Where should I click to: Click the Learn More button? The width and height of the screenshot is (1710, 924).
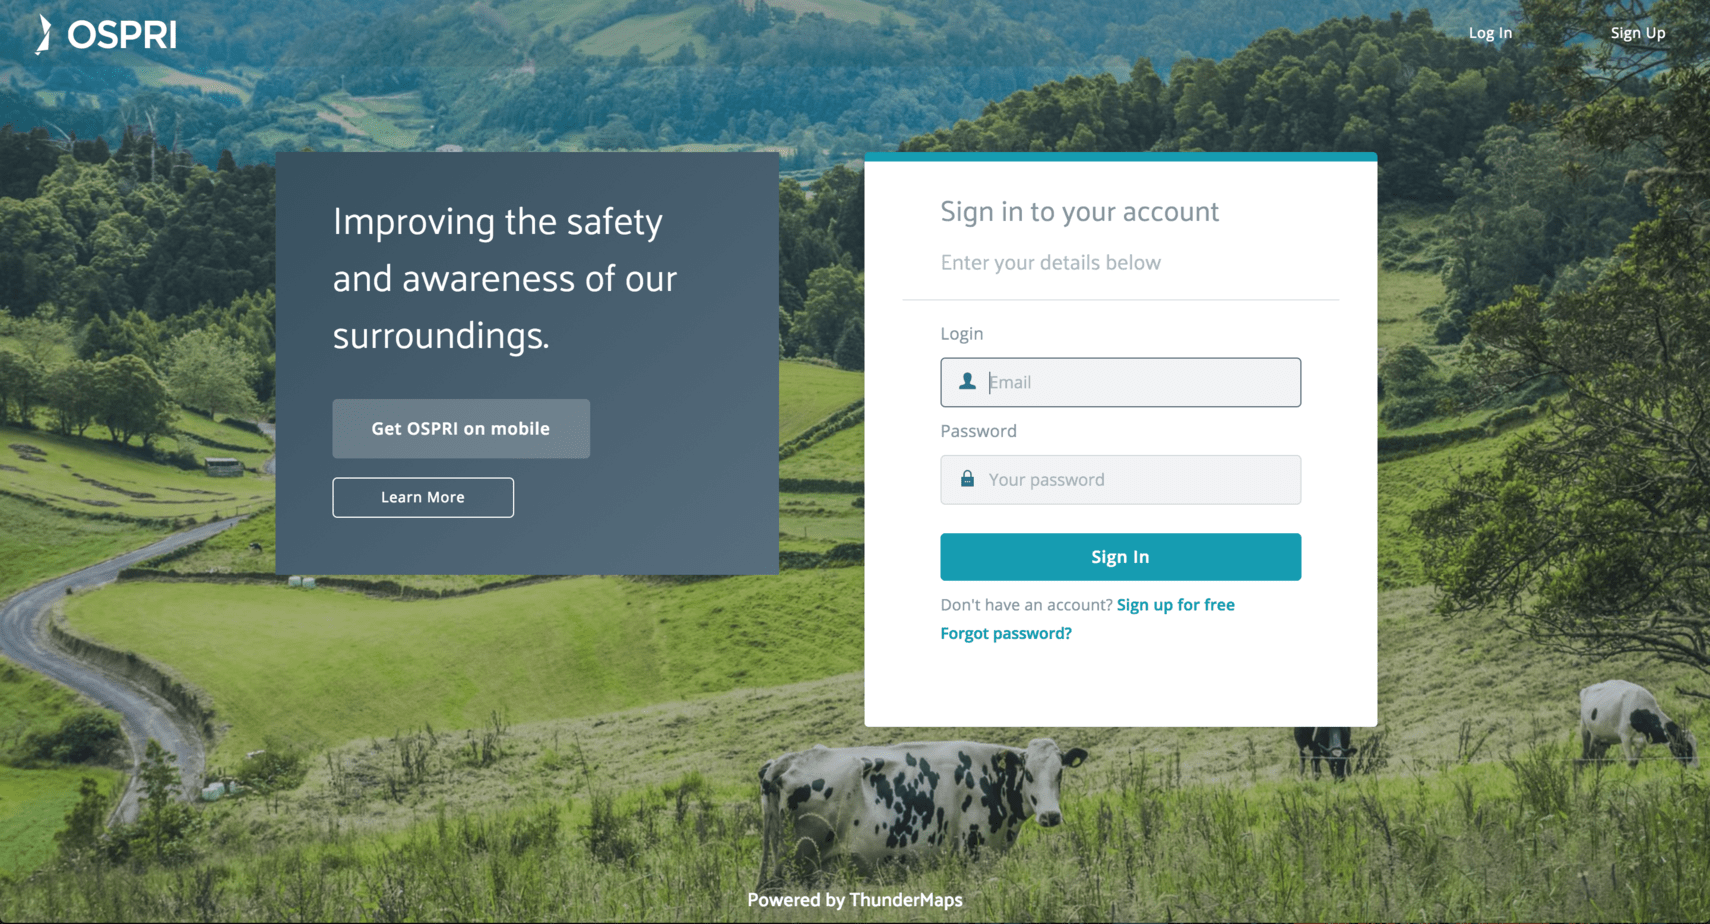click(423, 497)
